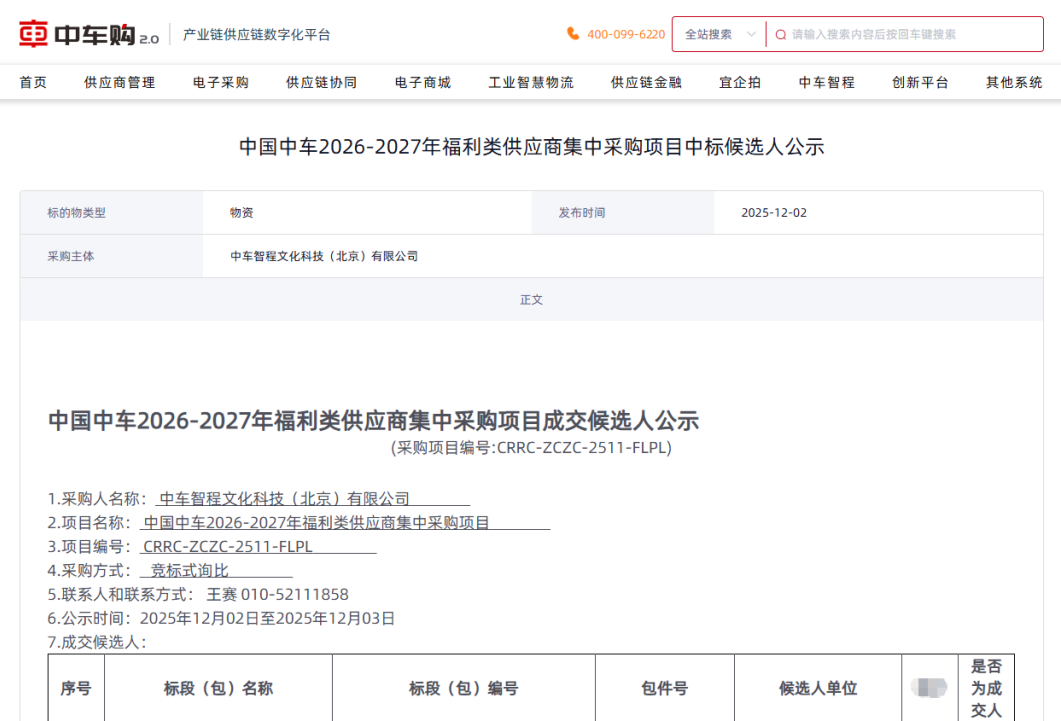The height and width of the screenshot is (721, 1061).
Task: Click the 序号 column header
Action: point(76,689)
